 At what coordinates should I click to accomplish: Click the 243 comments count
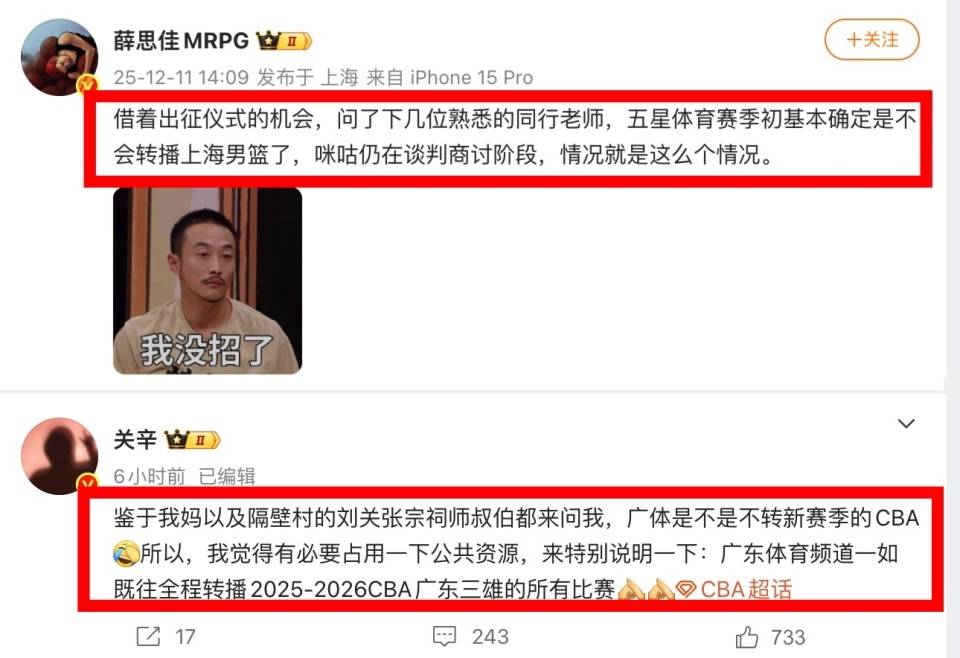(x=490, y=637)
